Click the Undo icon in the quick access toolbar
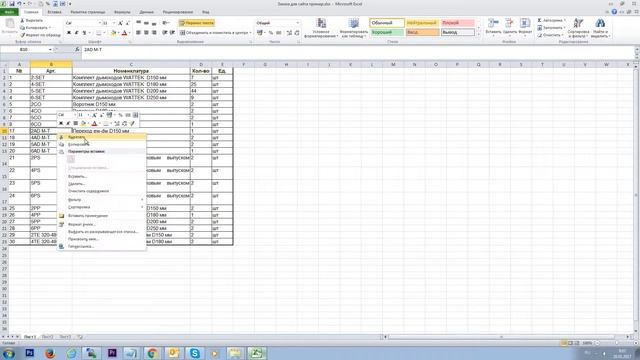This screenshot has width=640, height=360. [19, 4]
